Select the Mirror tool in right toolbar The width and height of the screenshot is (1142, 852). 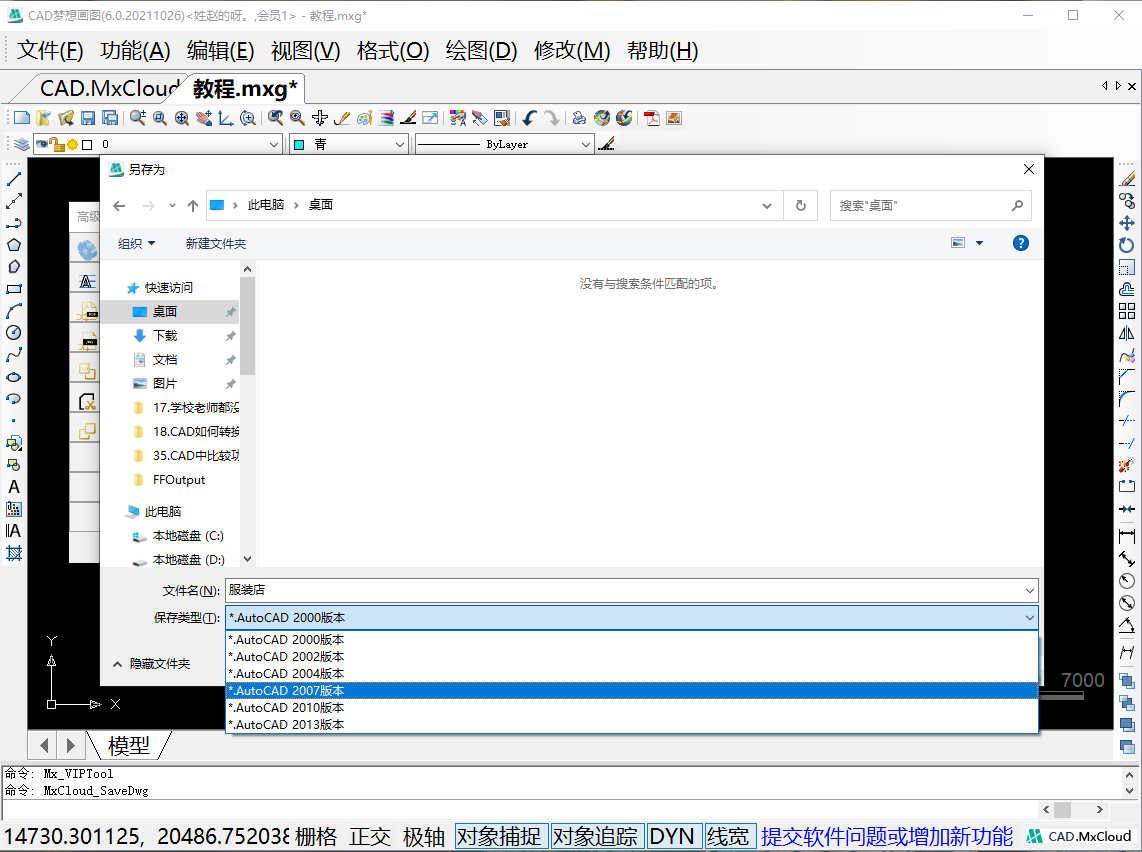click(1127, 333)
